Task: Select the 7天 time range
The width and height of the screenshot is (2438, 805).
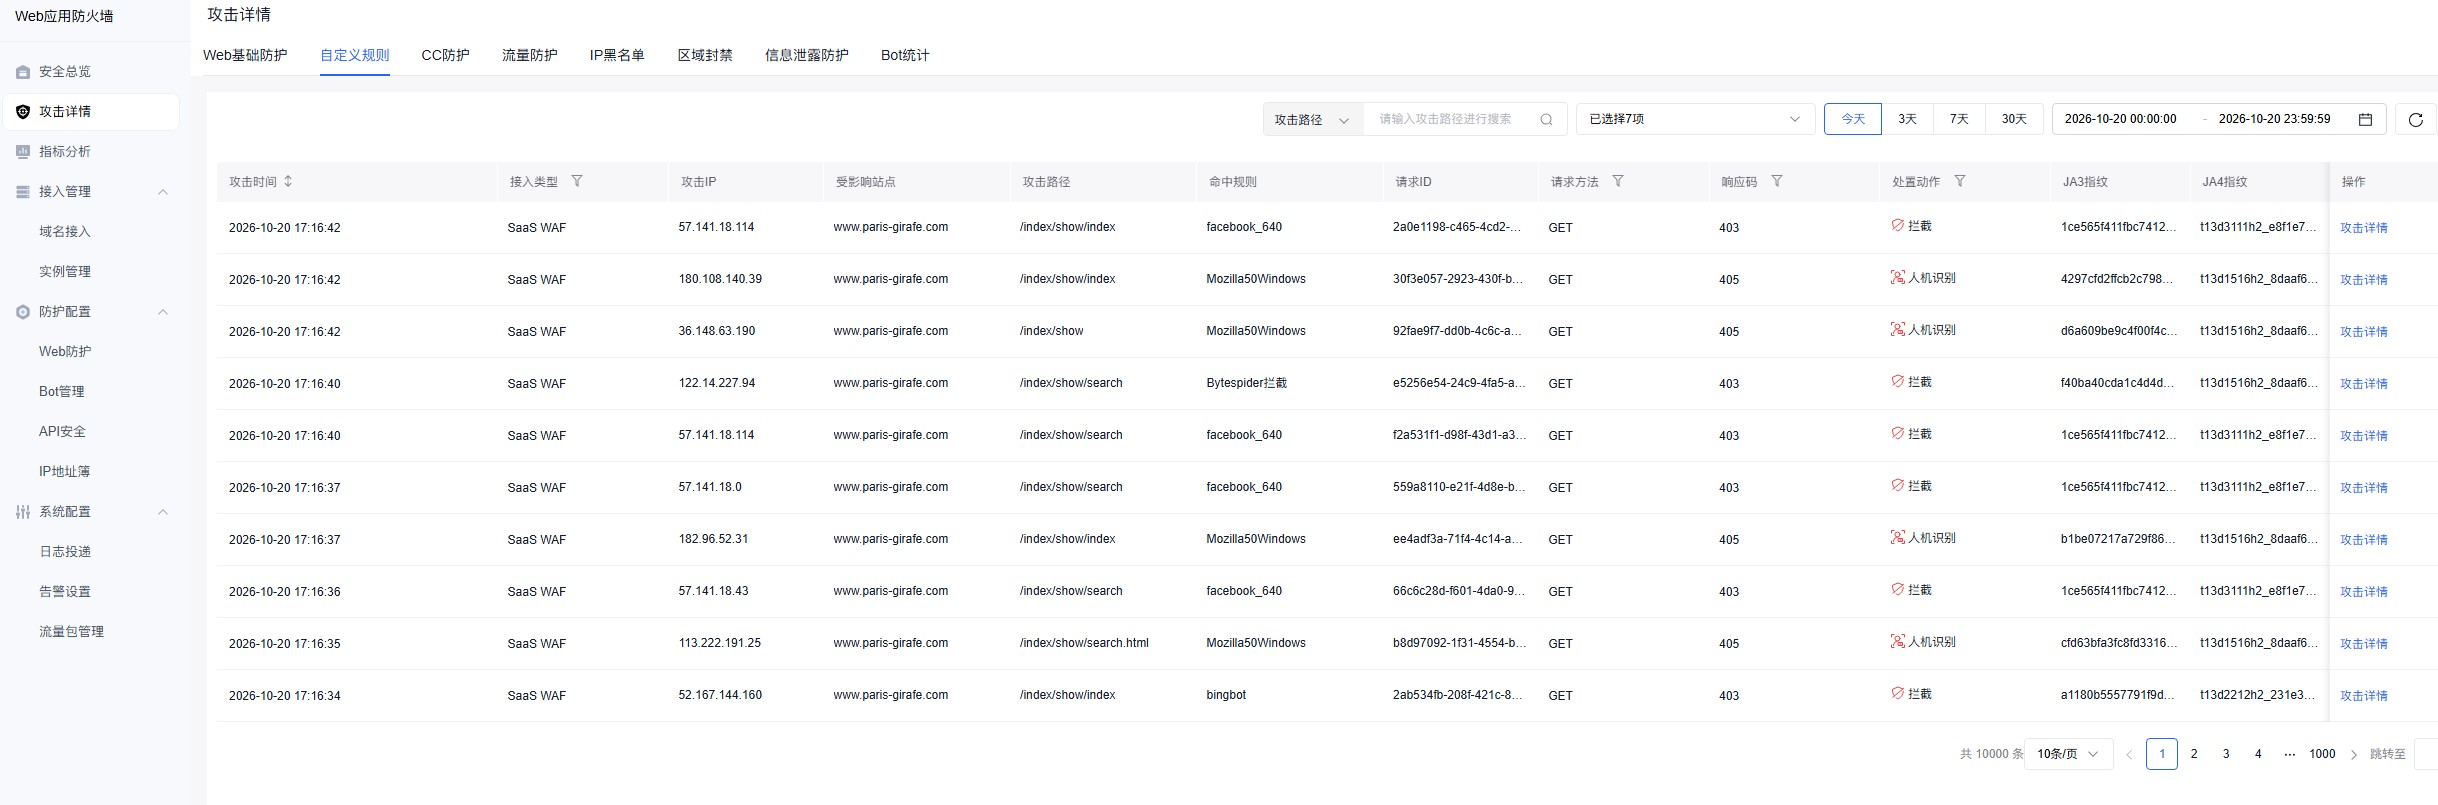Action: 1959,119
